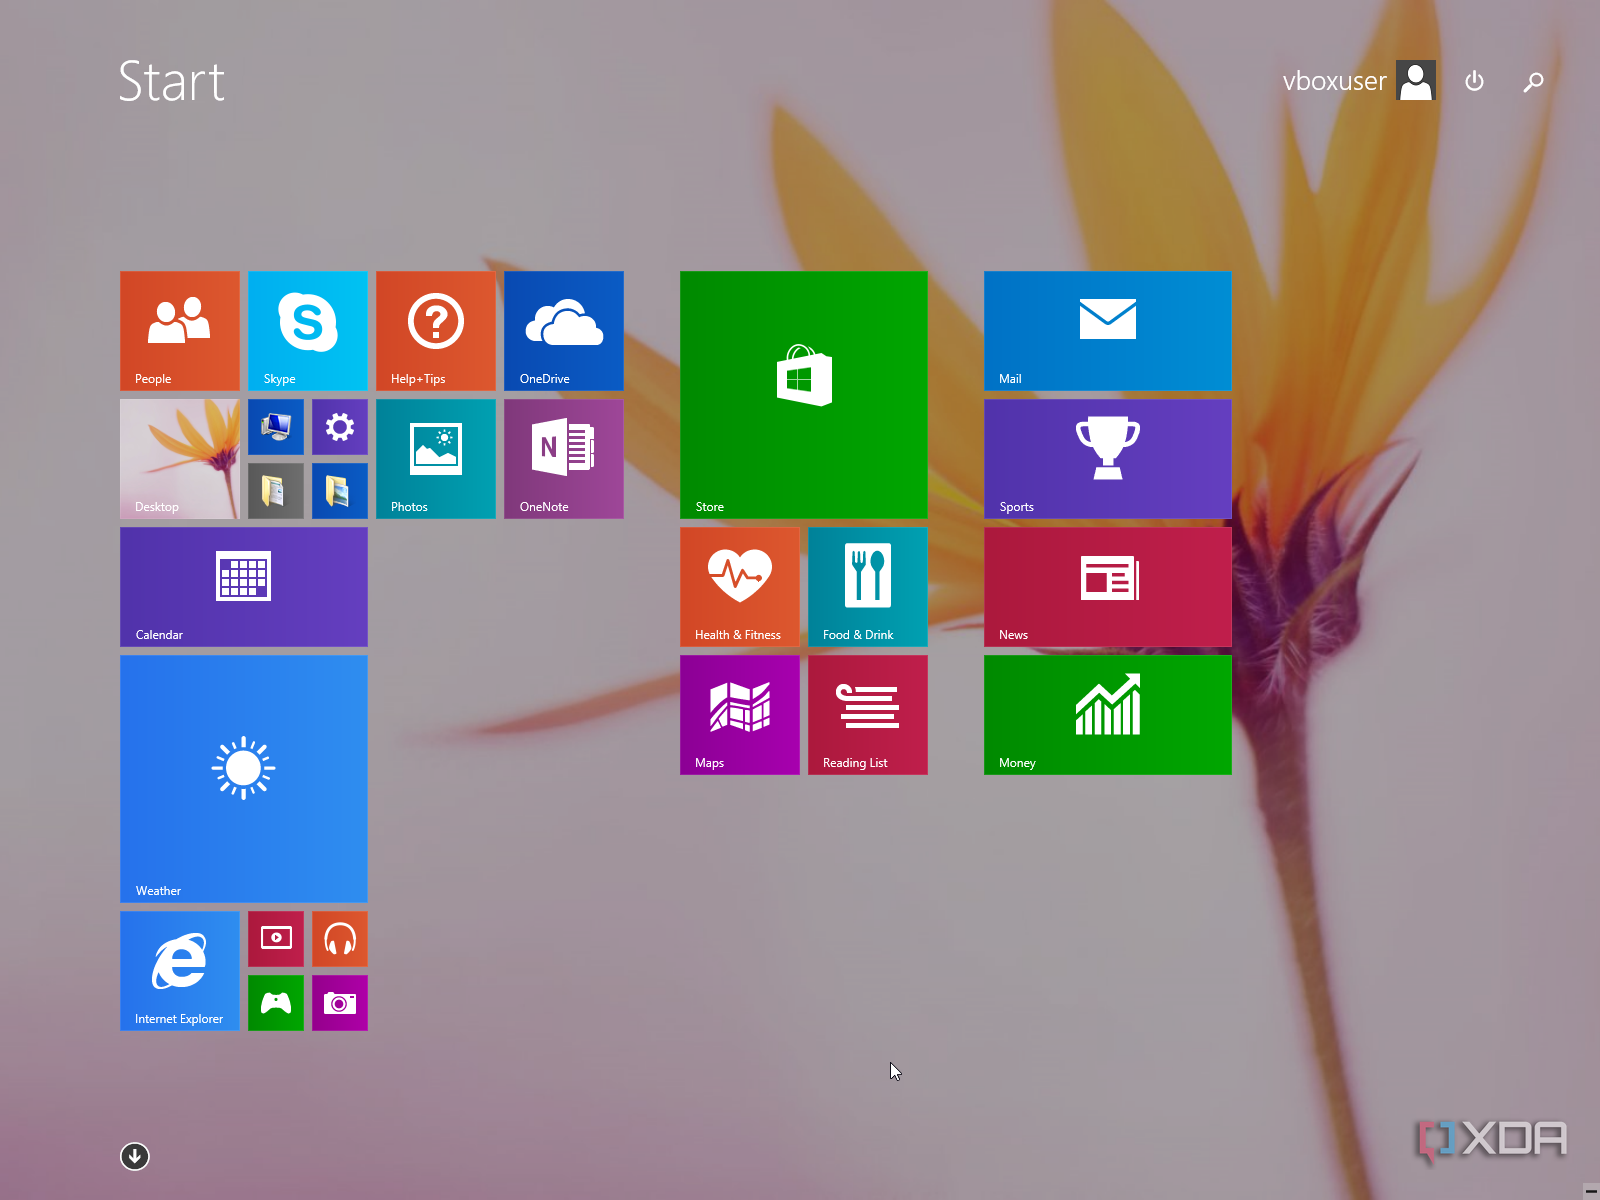Click the search magnifier icon
1600x1200 pixels.
(1533, 81)
